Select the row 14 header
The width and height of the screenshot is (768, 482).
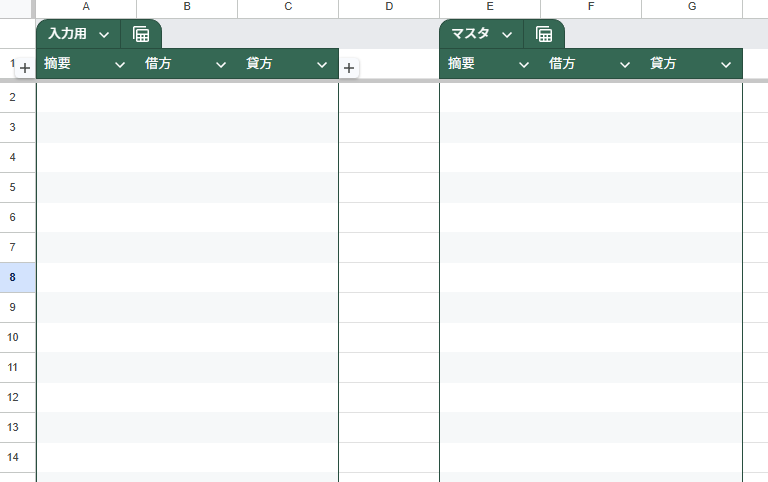(13, 457)
